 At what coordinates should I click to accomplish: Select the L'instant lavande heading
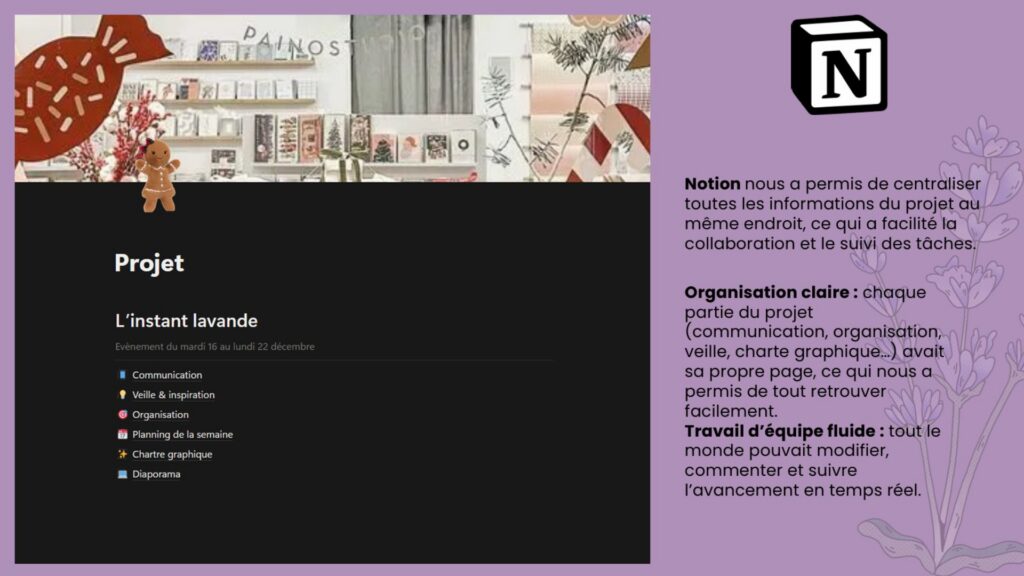(x=186, y=321)
